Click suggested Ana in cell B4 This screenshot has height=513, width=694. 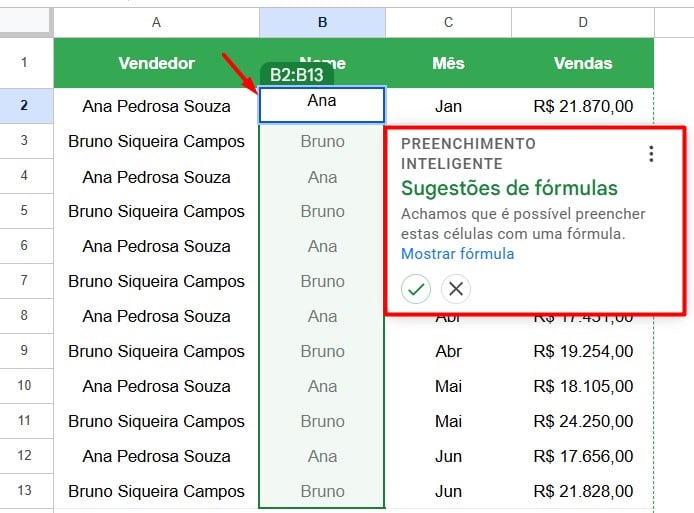322,177
